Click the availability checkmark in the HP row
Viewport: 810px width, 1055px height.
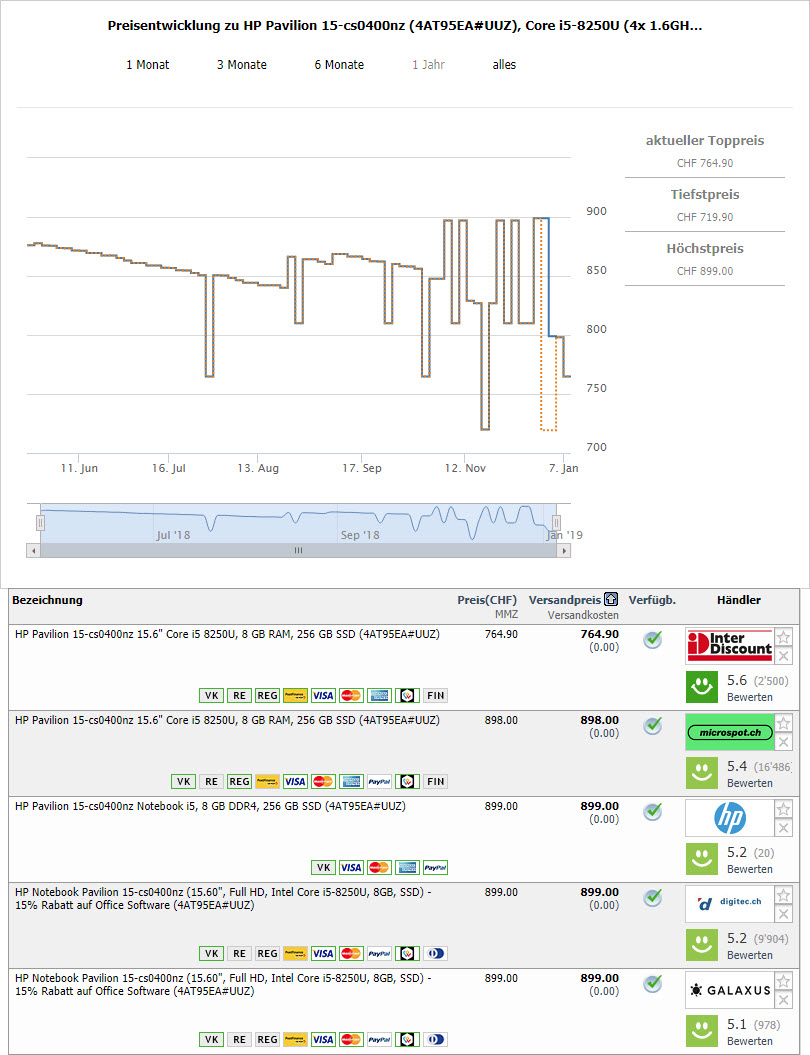click(x=652, y=812)
